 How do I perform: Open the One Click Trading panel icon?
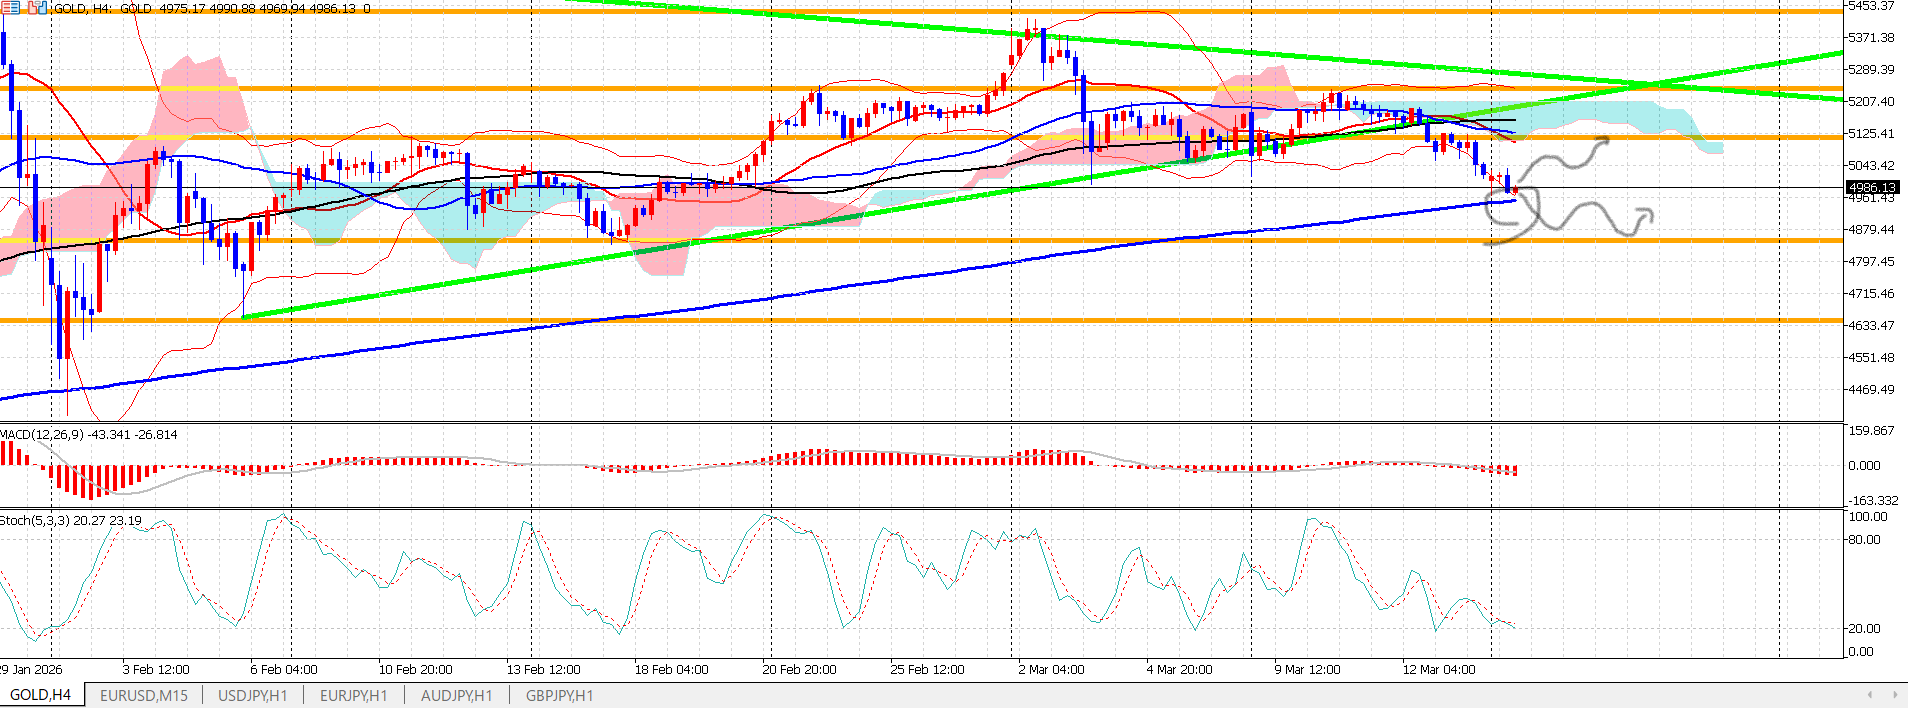coord(37,8)
